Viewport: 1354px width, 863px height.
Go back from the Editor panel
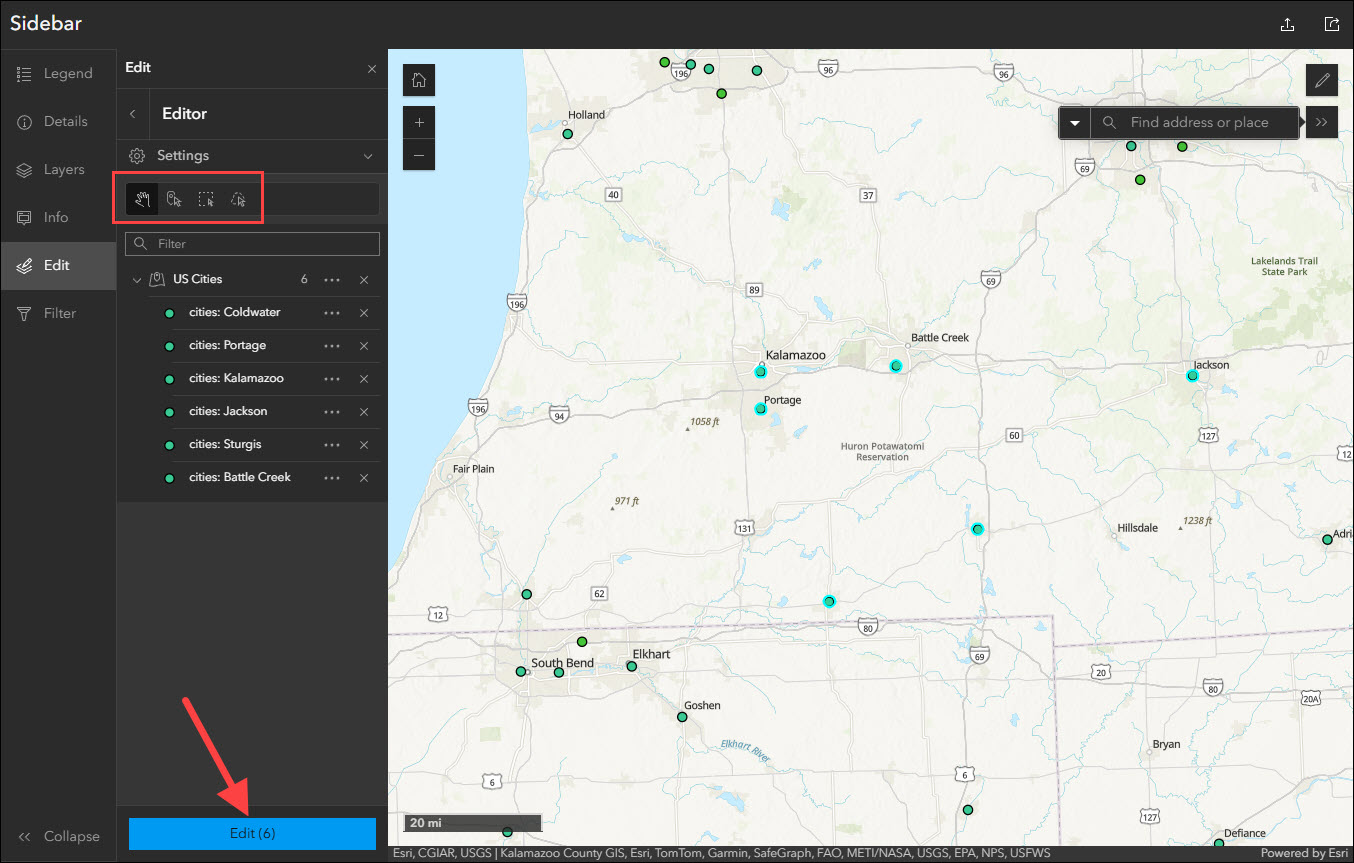pos(133,114)
